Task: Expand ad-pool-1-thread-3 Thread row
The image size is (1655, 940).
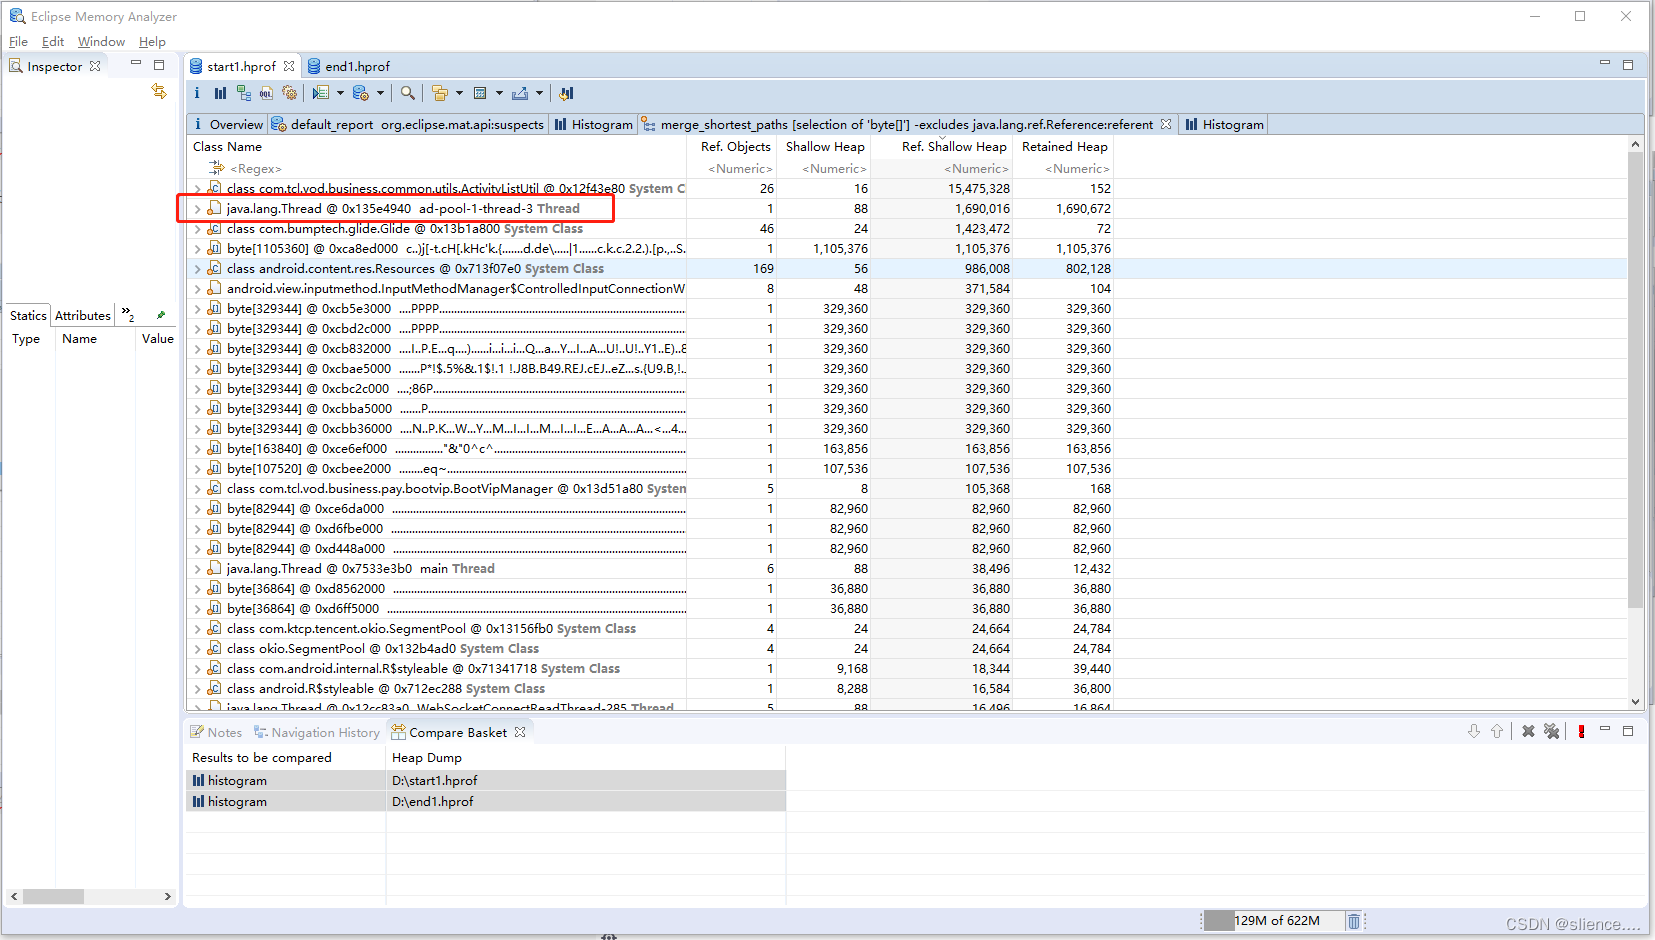Action: (x=197, y=209)
